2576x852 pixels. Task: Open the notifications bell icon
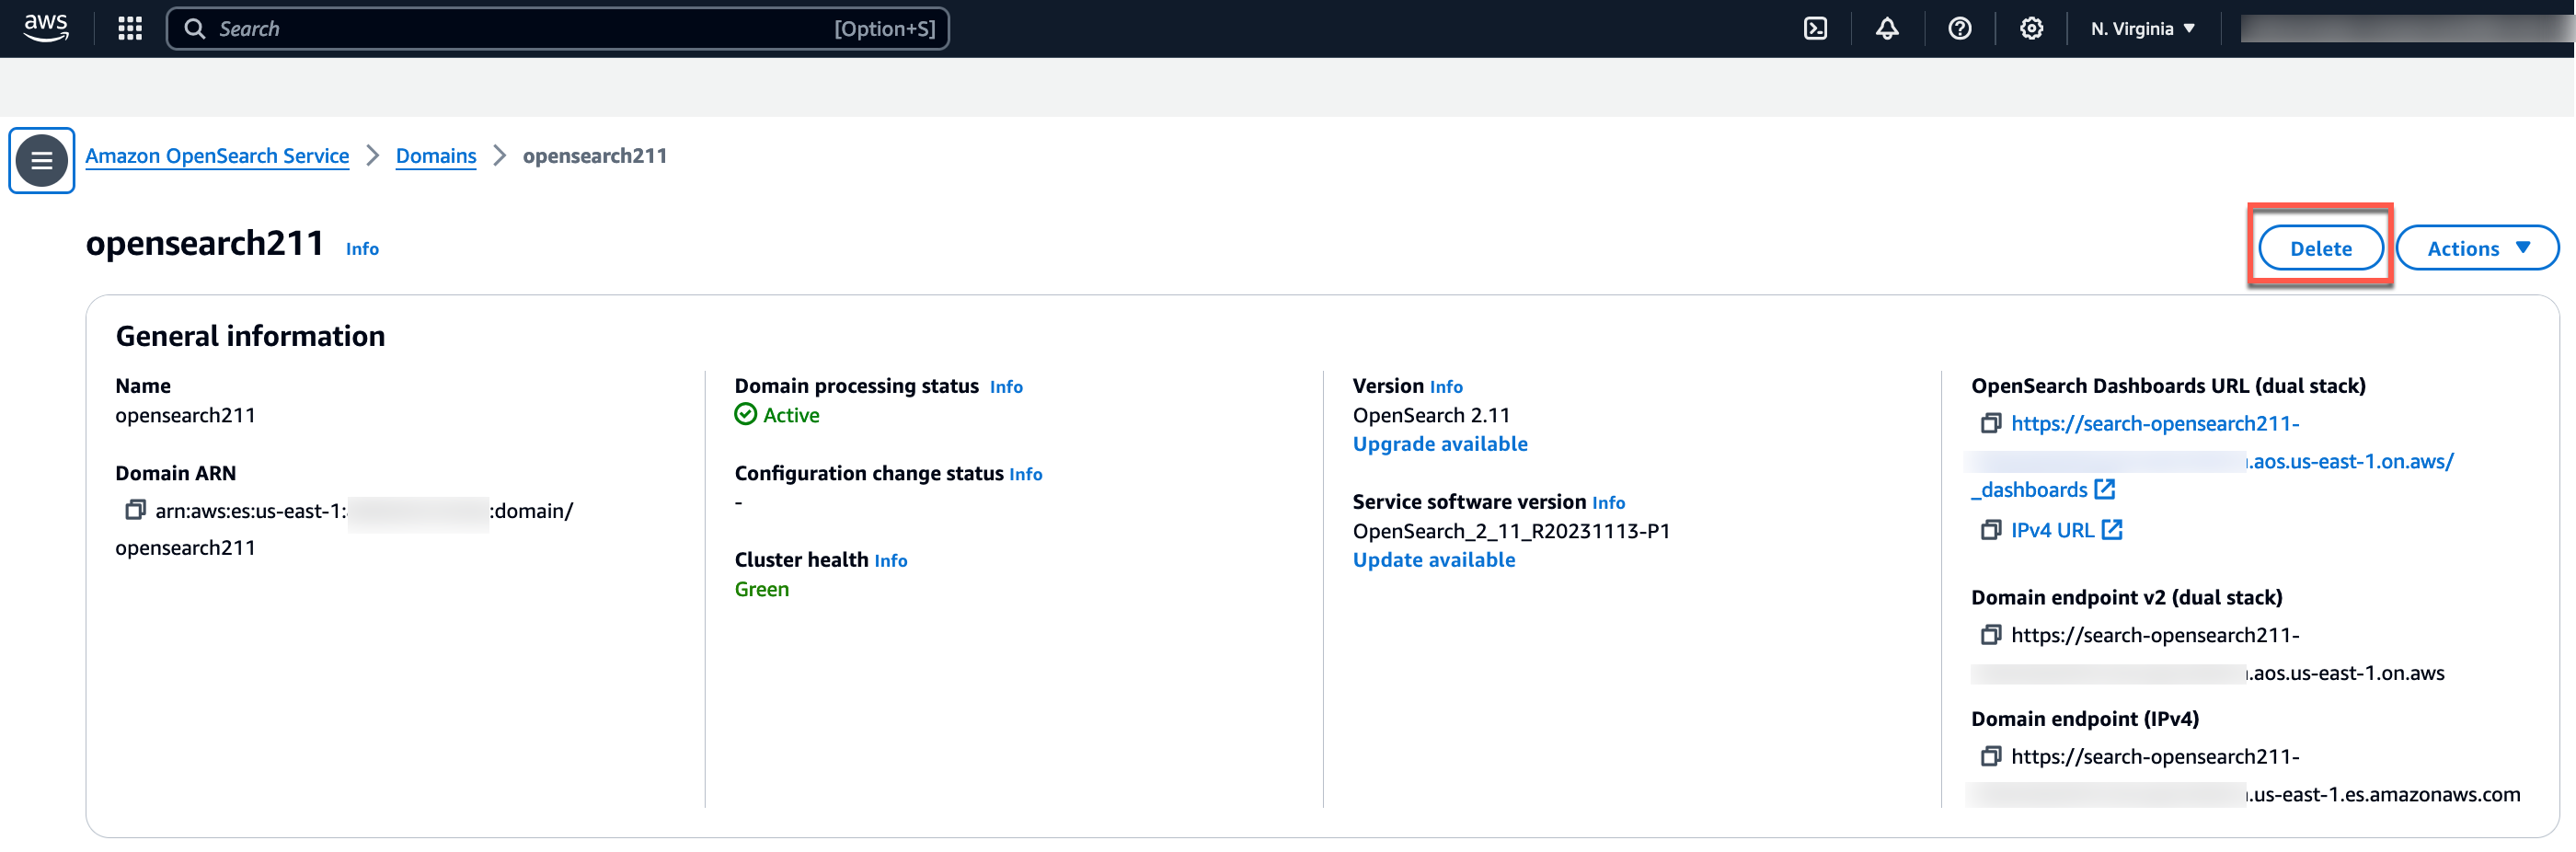[1887, 28]
